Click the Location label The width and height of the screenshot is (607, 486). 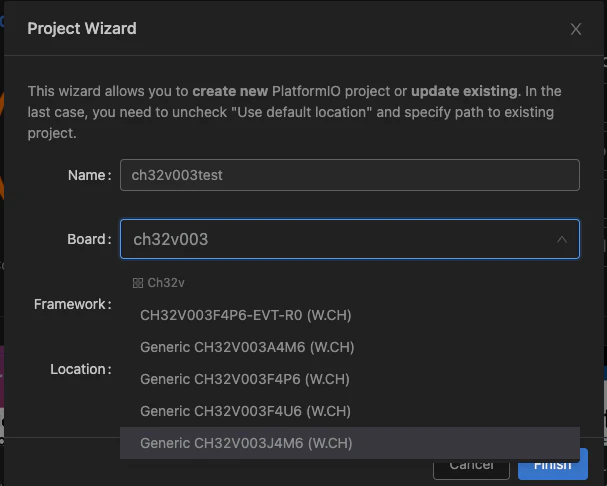[x=81, y=369]
